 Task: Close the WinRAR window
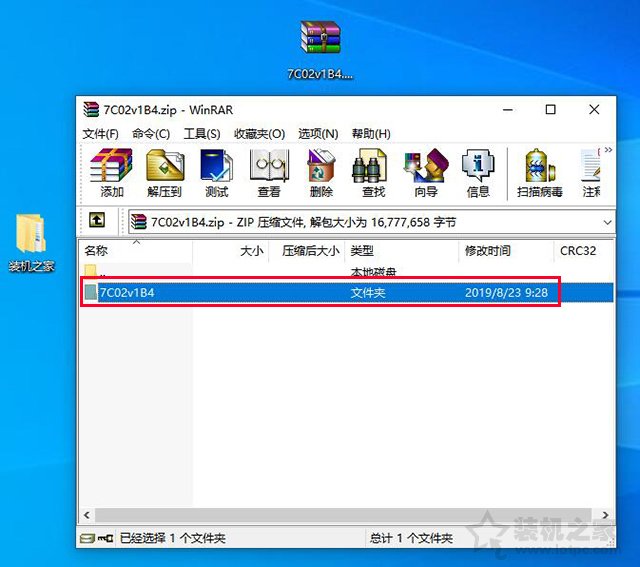[x=594, y=109]
